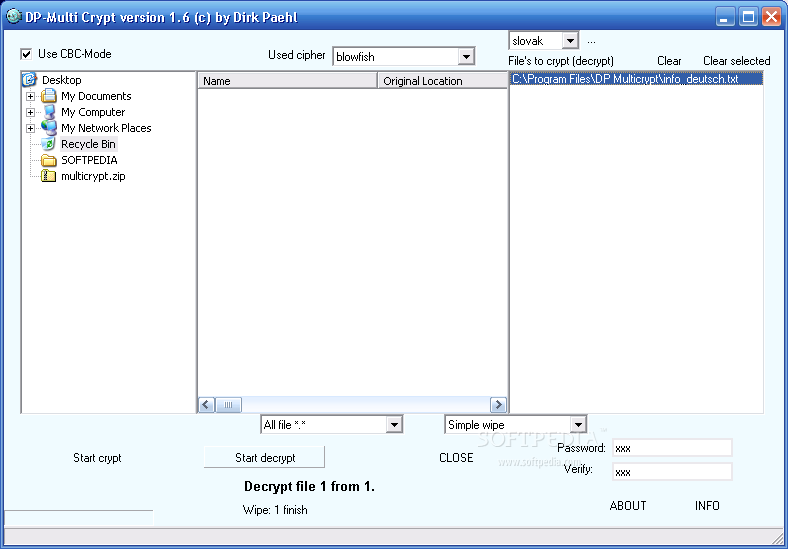This screenshot has width=788, height=549.
Task: Click the ellipsis button beside the language box
Action: [592, 41]
